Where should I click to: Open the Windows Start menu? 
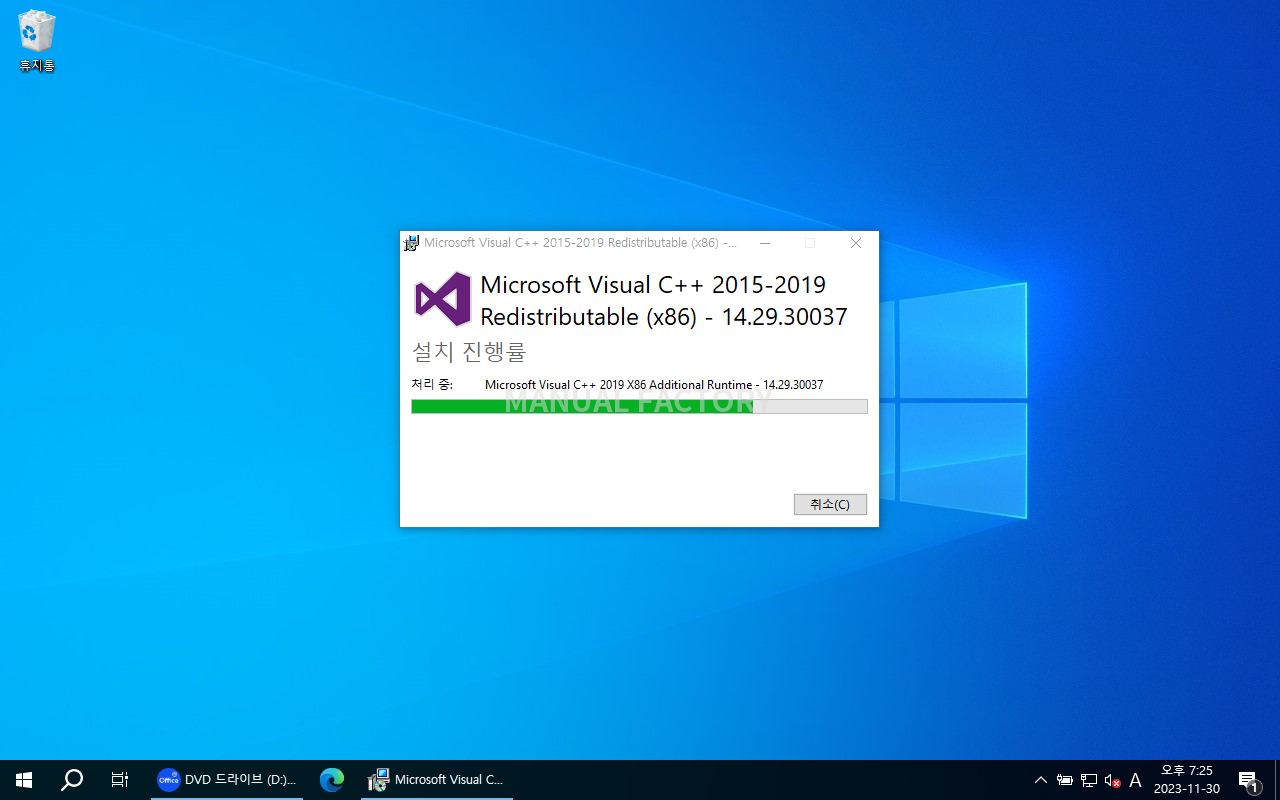tap(24, 780)
